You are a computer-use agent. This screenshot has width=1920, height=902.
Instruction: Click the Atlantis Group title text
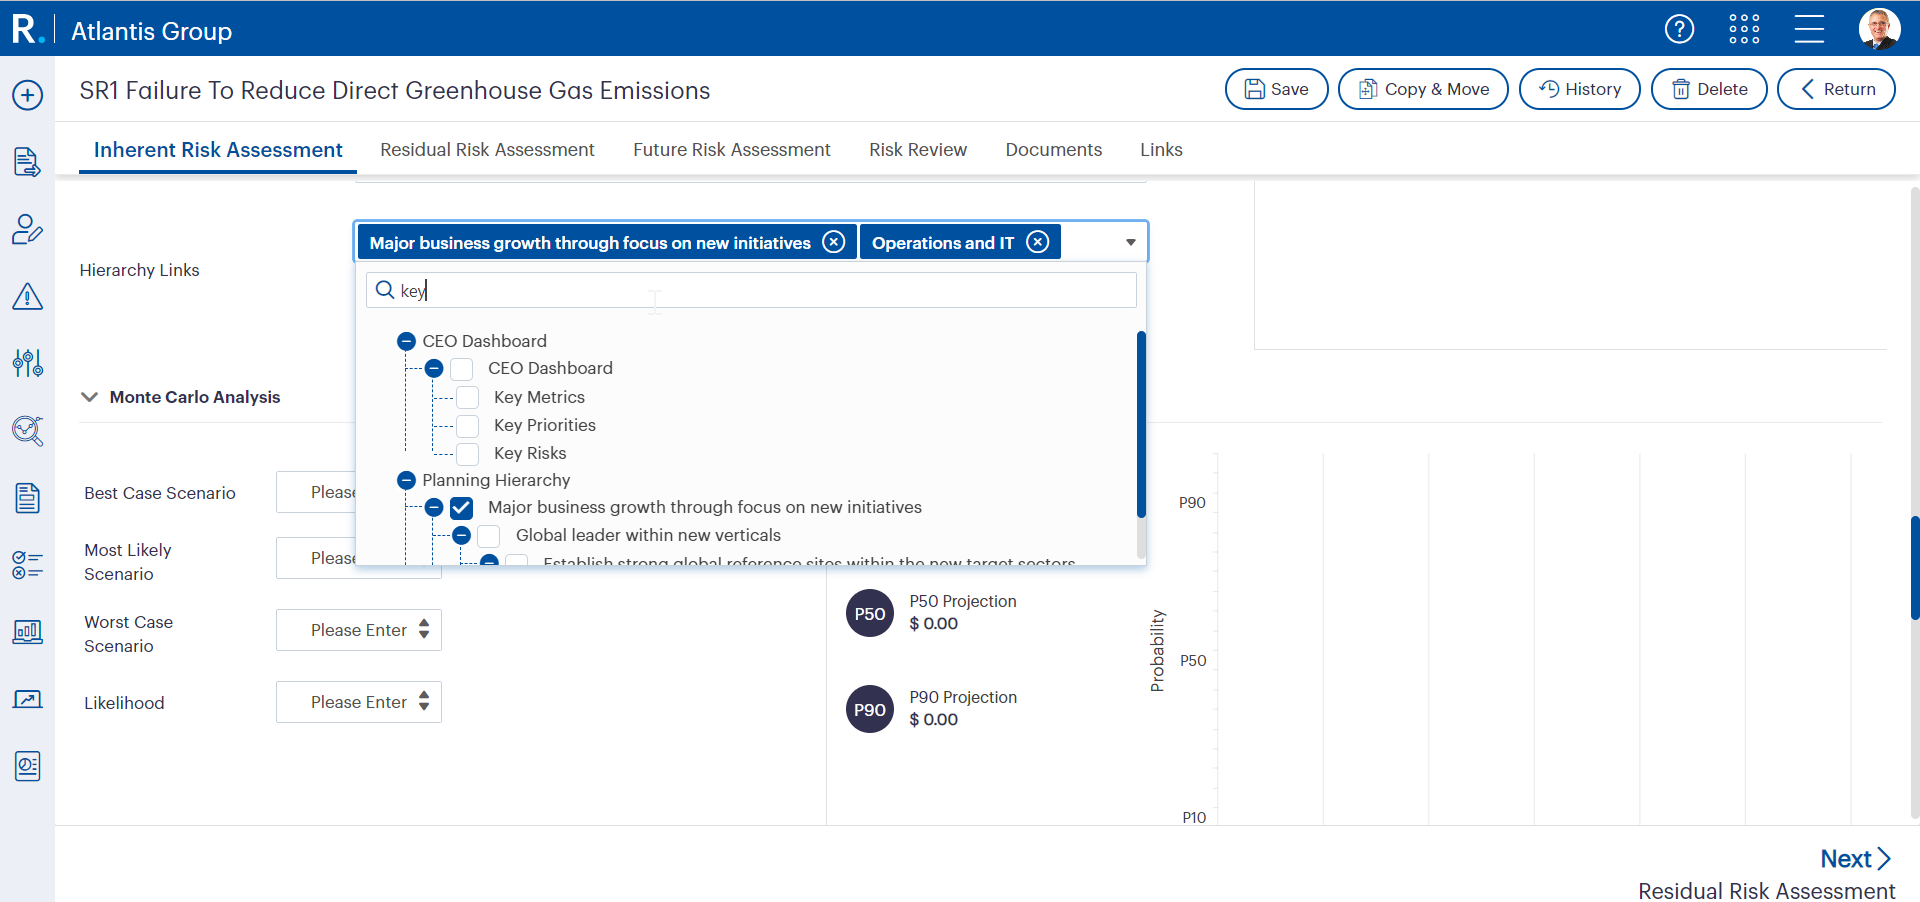click(x=151, y=31)
